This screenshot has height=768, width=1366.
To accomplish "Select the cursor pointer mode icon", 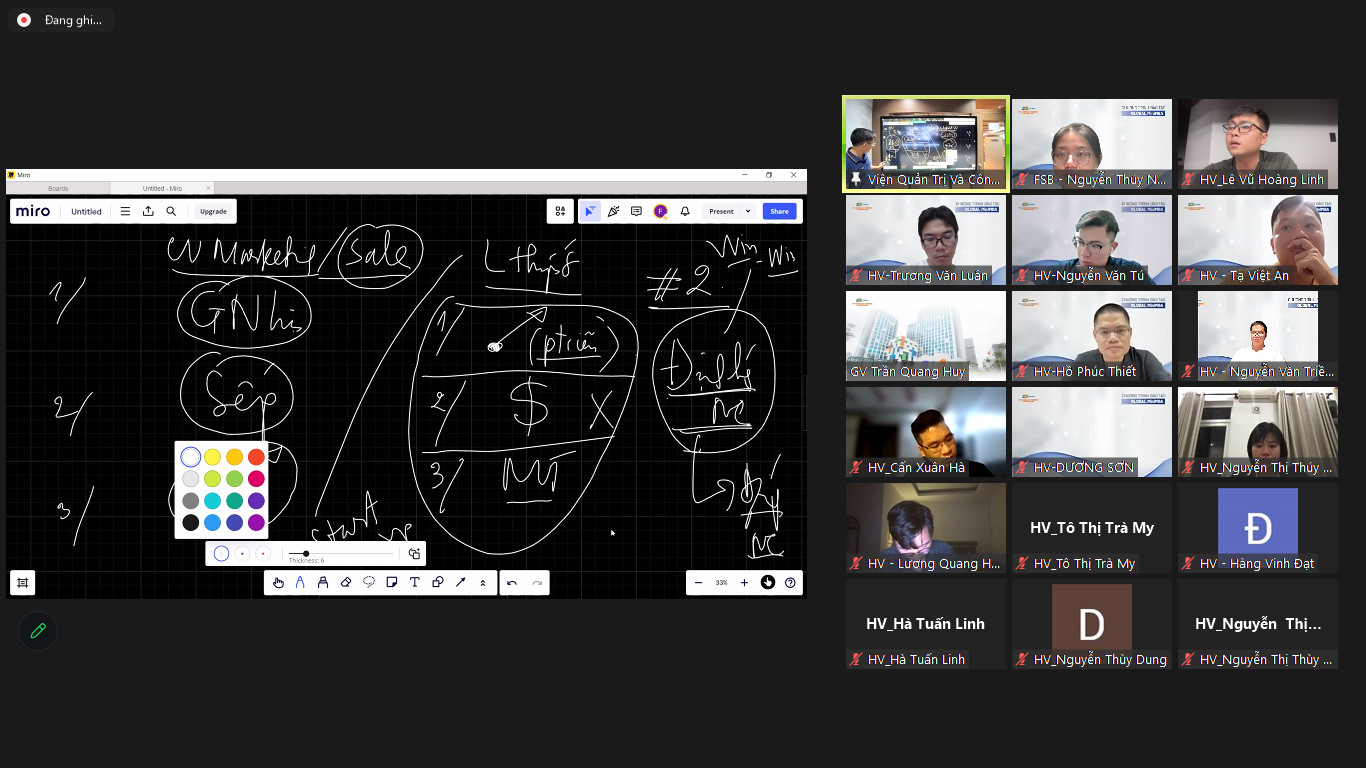I will (x=590, y=211).
